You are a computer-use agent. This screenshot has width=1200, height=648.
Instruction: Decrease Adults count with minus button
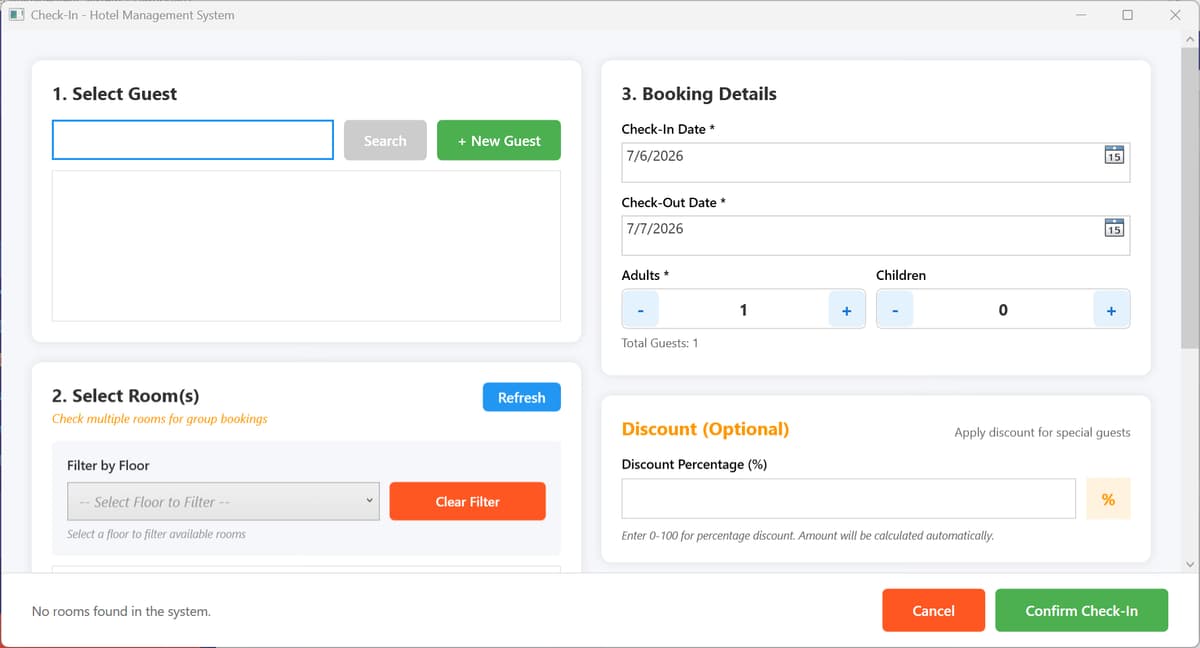coord(640,310)
